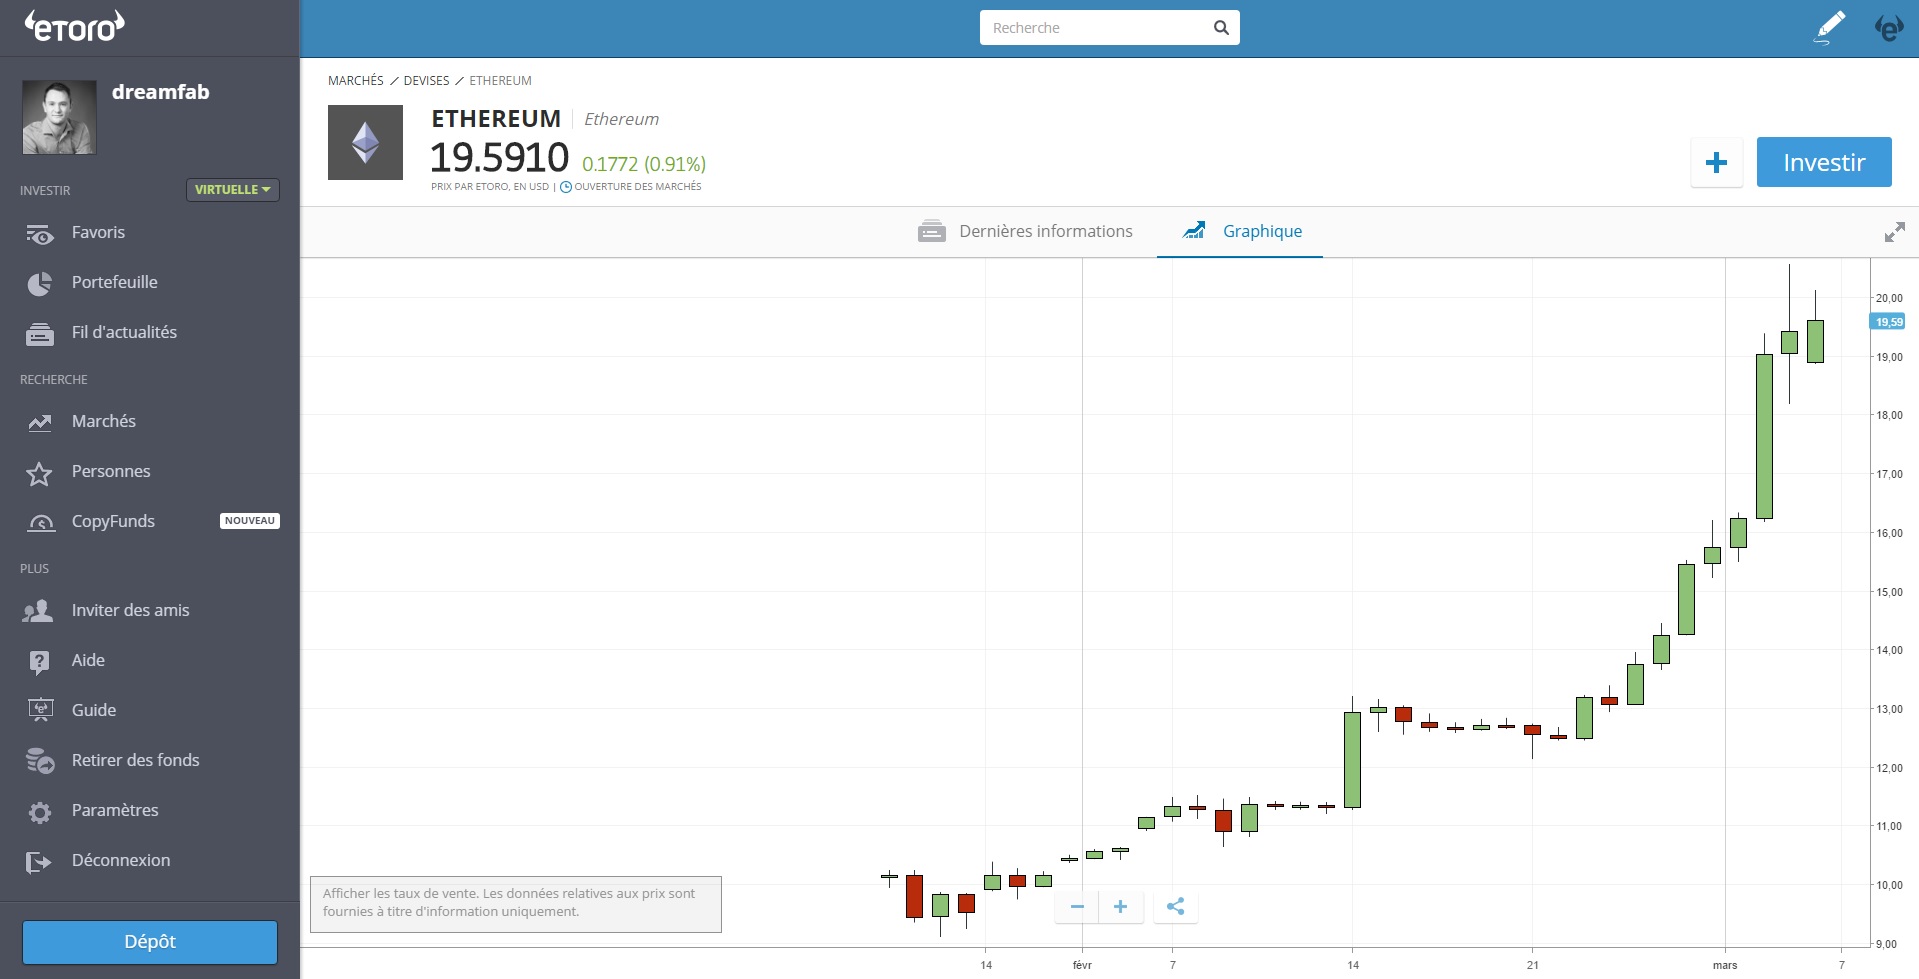Click the 20,00 price axis label
This screenshot has height=979, width=1919.
1889,298
